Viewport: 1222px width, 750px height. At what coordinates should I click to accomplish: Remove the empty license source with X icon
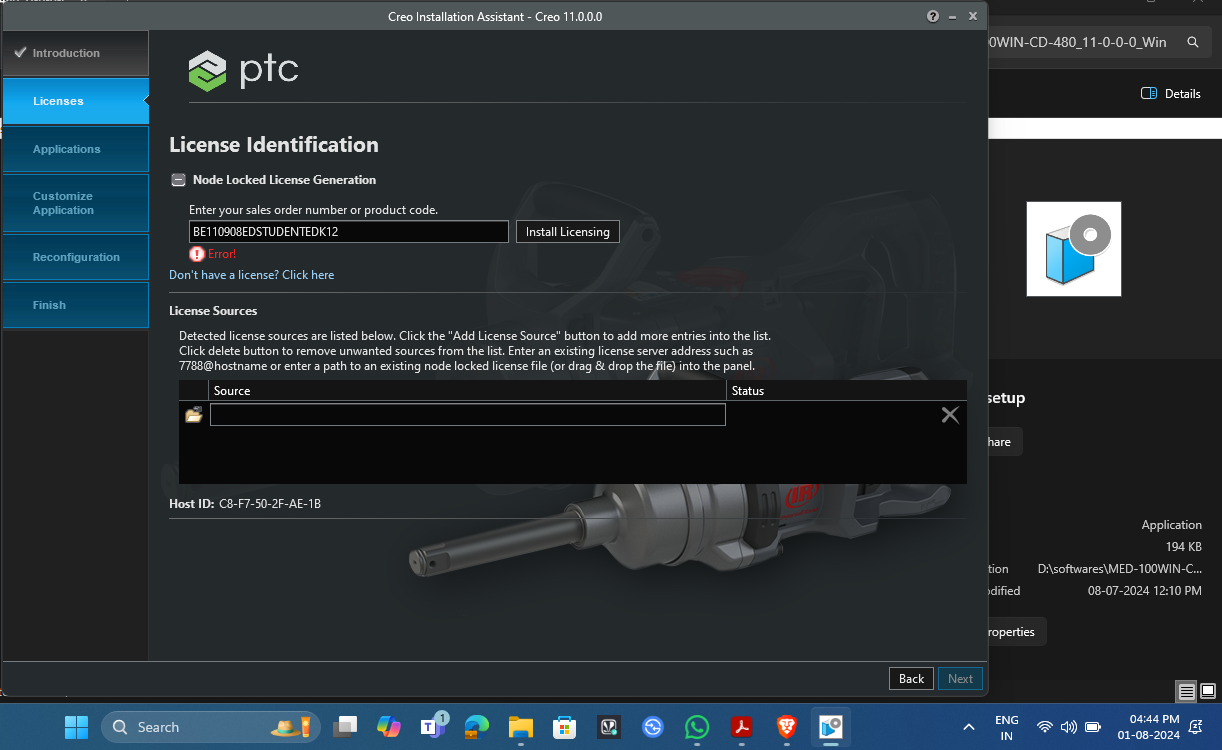(949, 414)
